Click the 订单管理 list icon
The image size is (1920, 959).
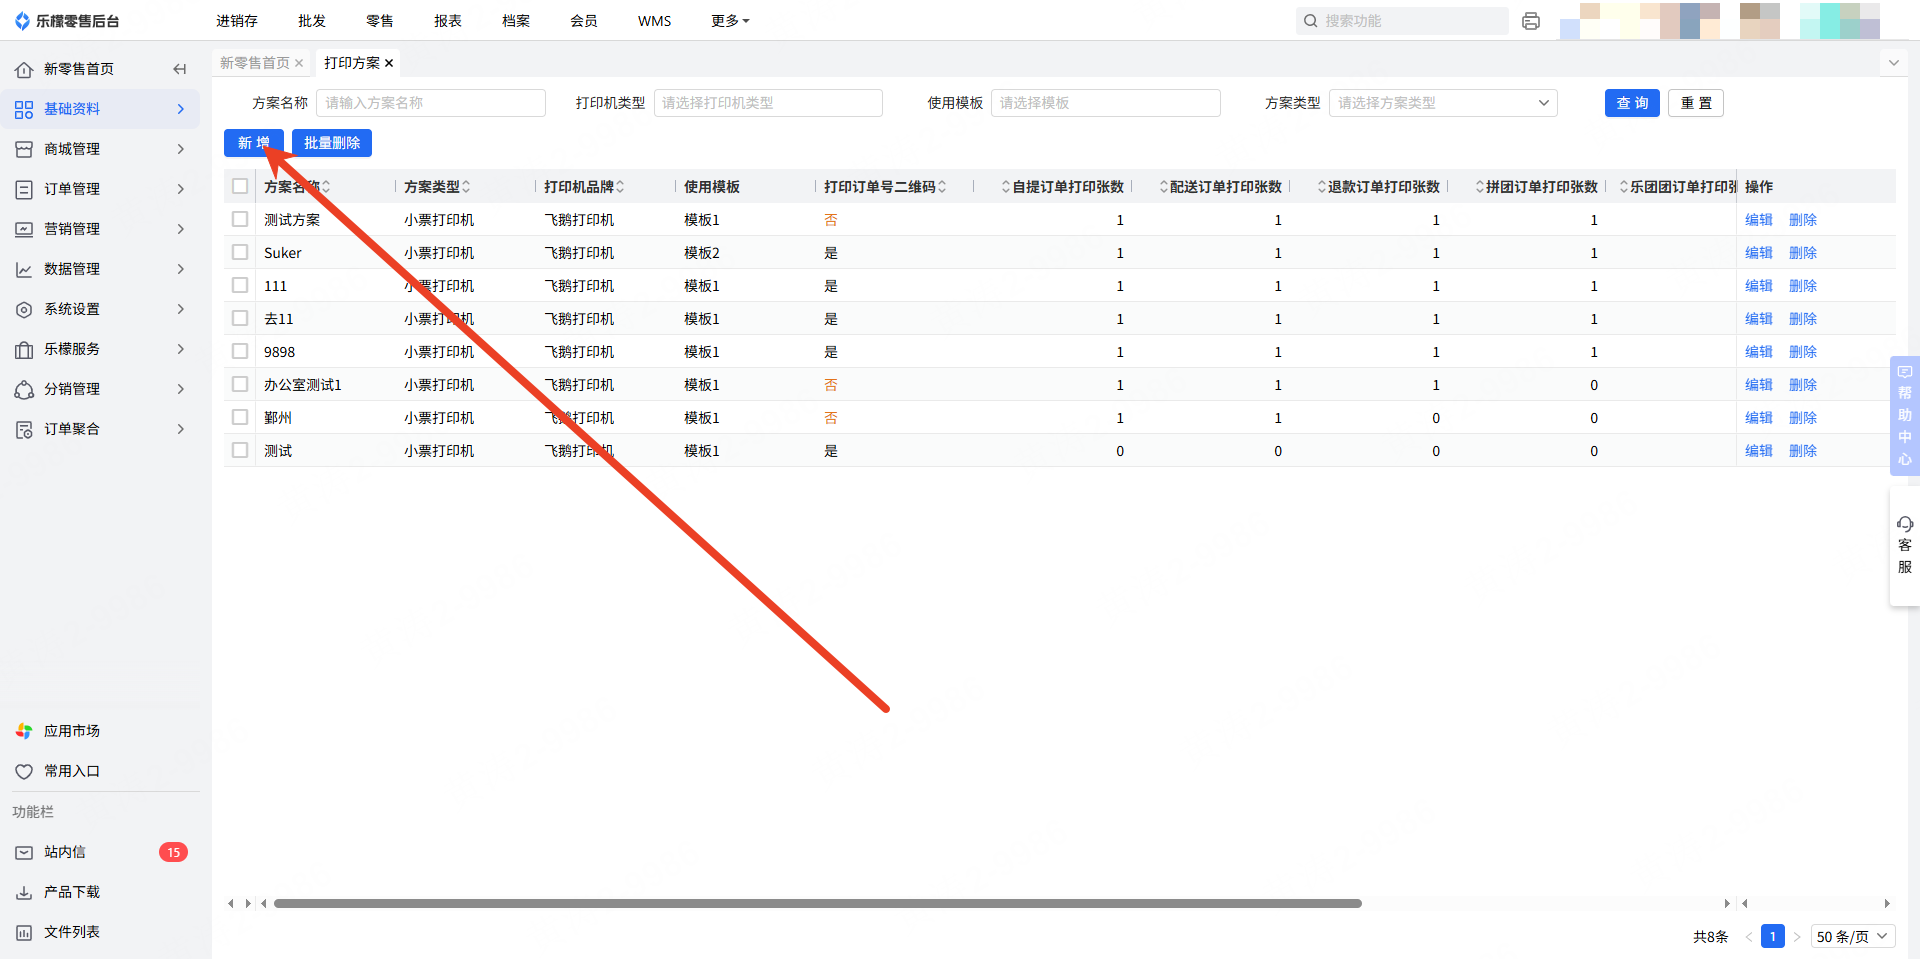point(24,189)
